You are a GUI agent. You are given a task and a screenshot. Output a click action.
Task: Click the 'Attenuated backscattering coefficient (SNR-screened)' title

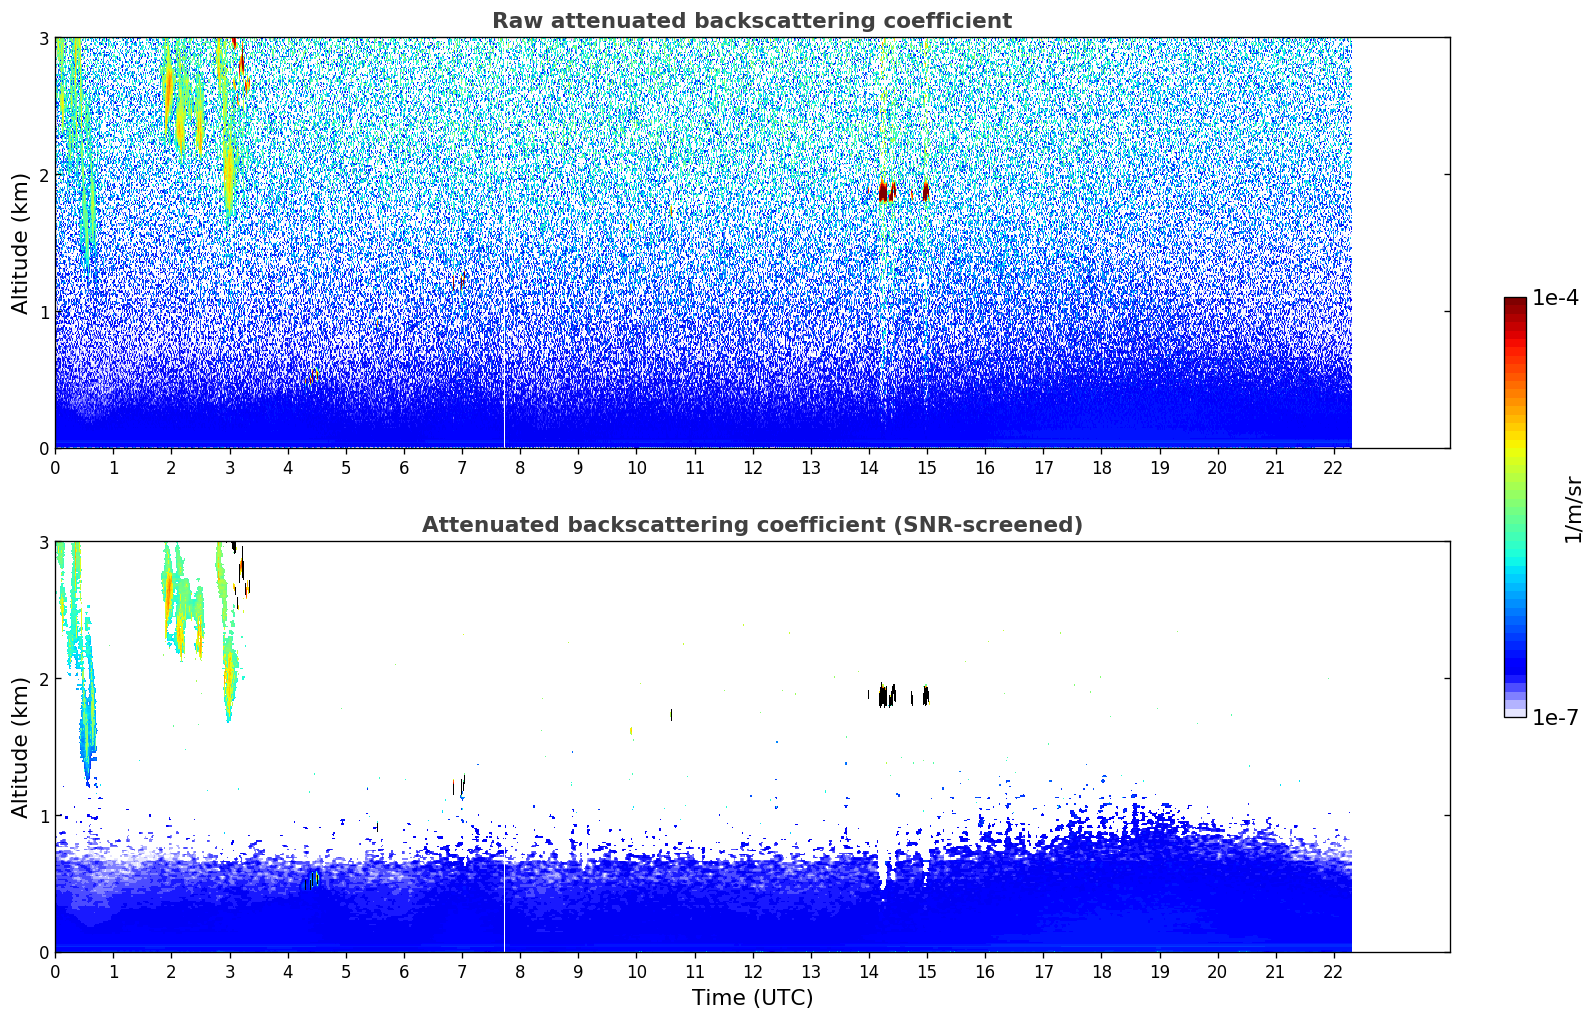pyautogui.click(x=752, y=525)
